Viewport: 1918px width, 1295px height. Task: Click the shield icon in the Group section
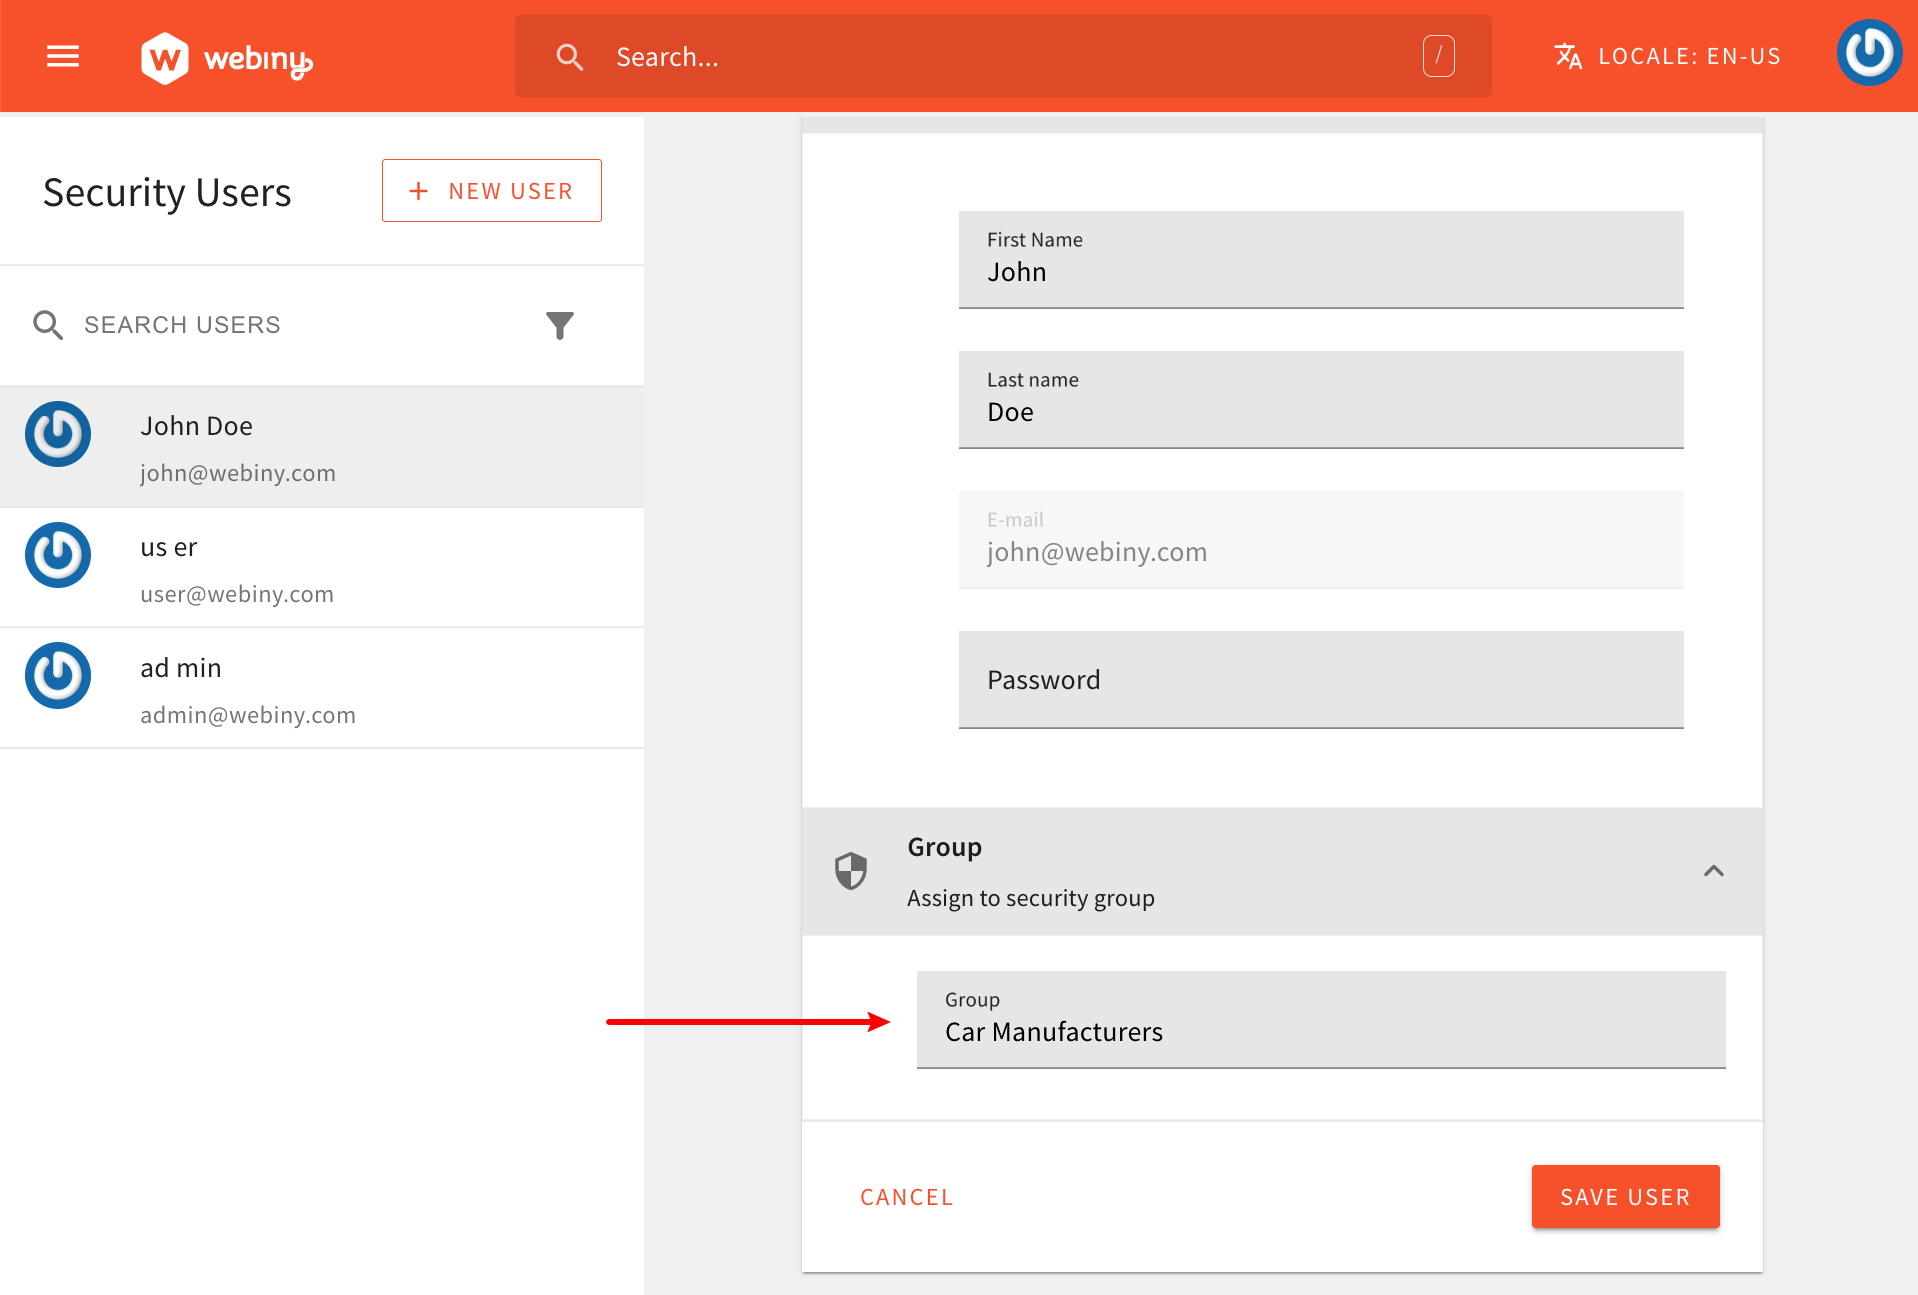coord(851,871)
